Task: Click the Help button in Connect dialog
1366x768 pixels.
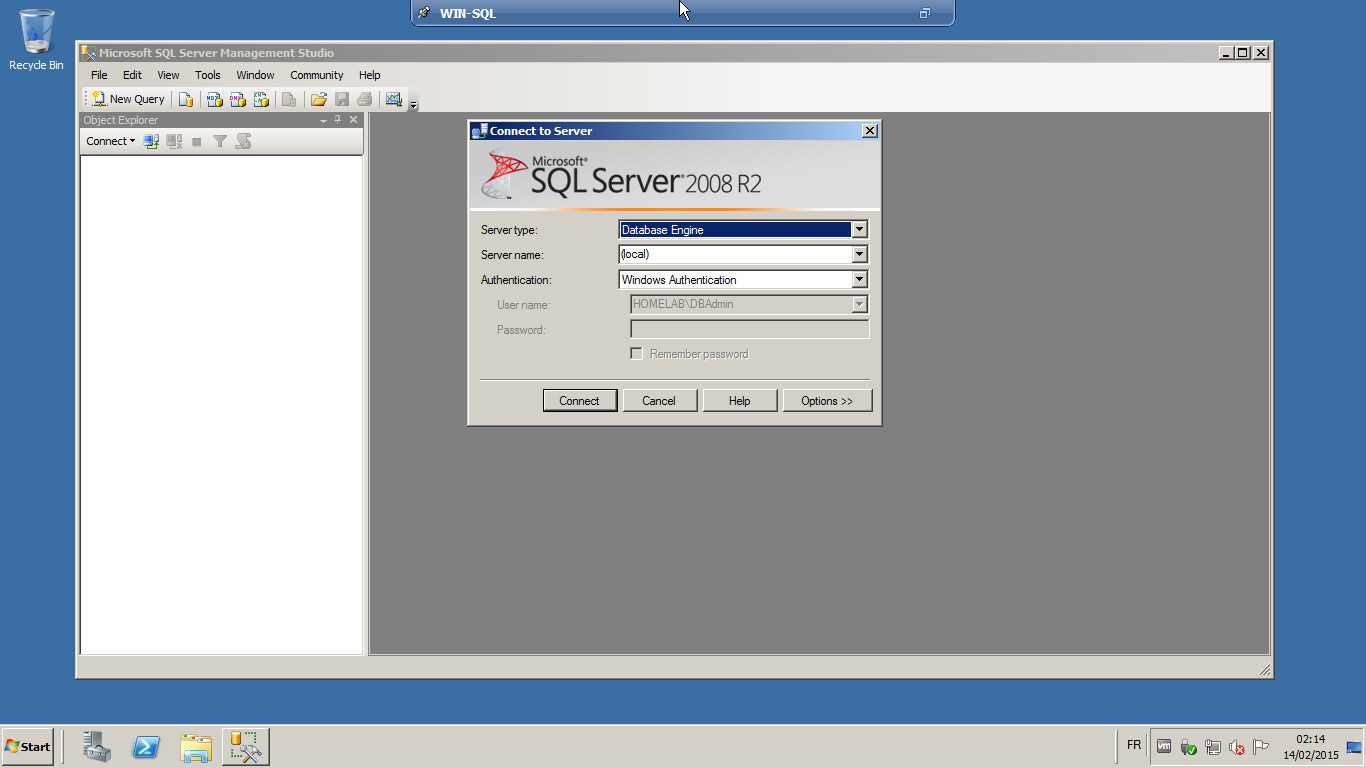Action: click(x=740, y=401)
